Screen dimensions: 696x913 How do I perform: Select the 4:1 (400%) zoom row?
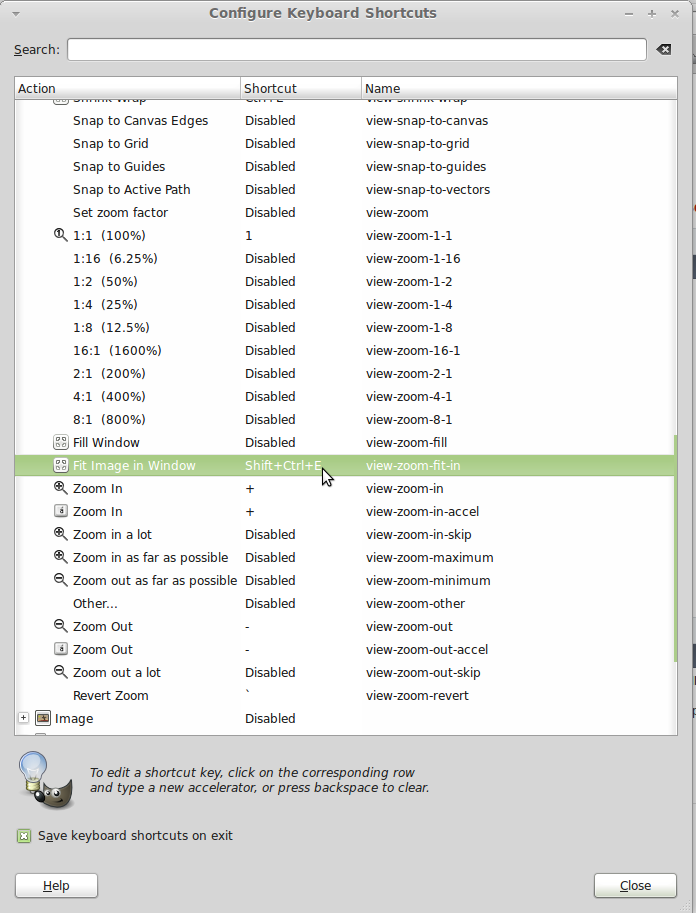(x=345, y=397)
